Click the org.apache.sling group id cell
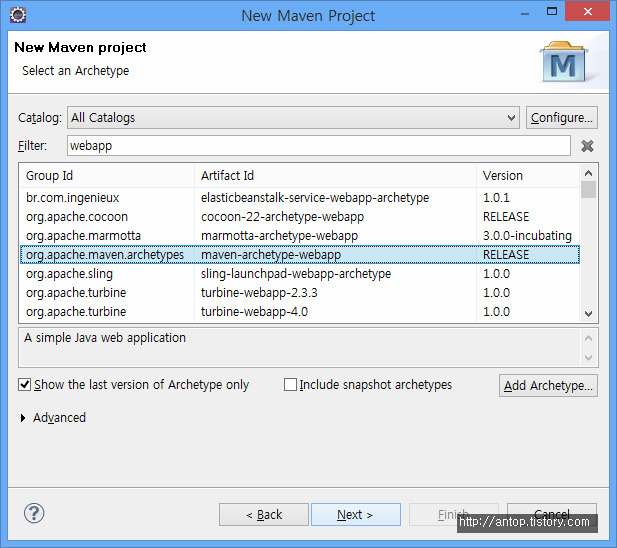The image size is (617, 548). (x=69, y=273)
